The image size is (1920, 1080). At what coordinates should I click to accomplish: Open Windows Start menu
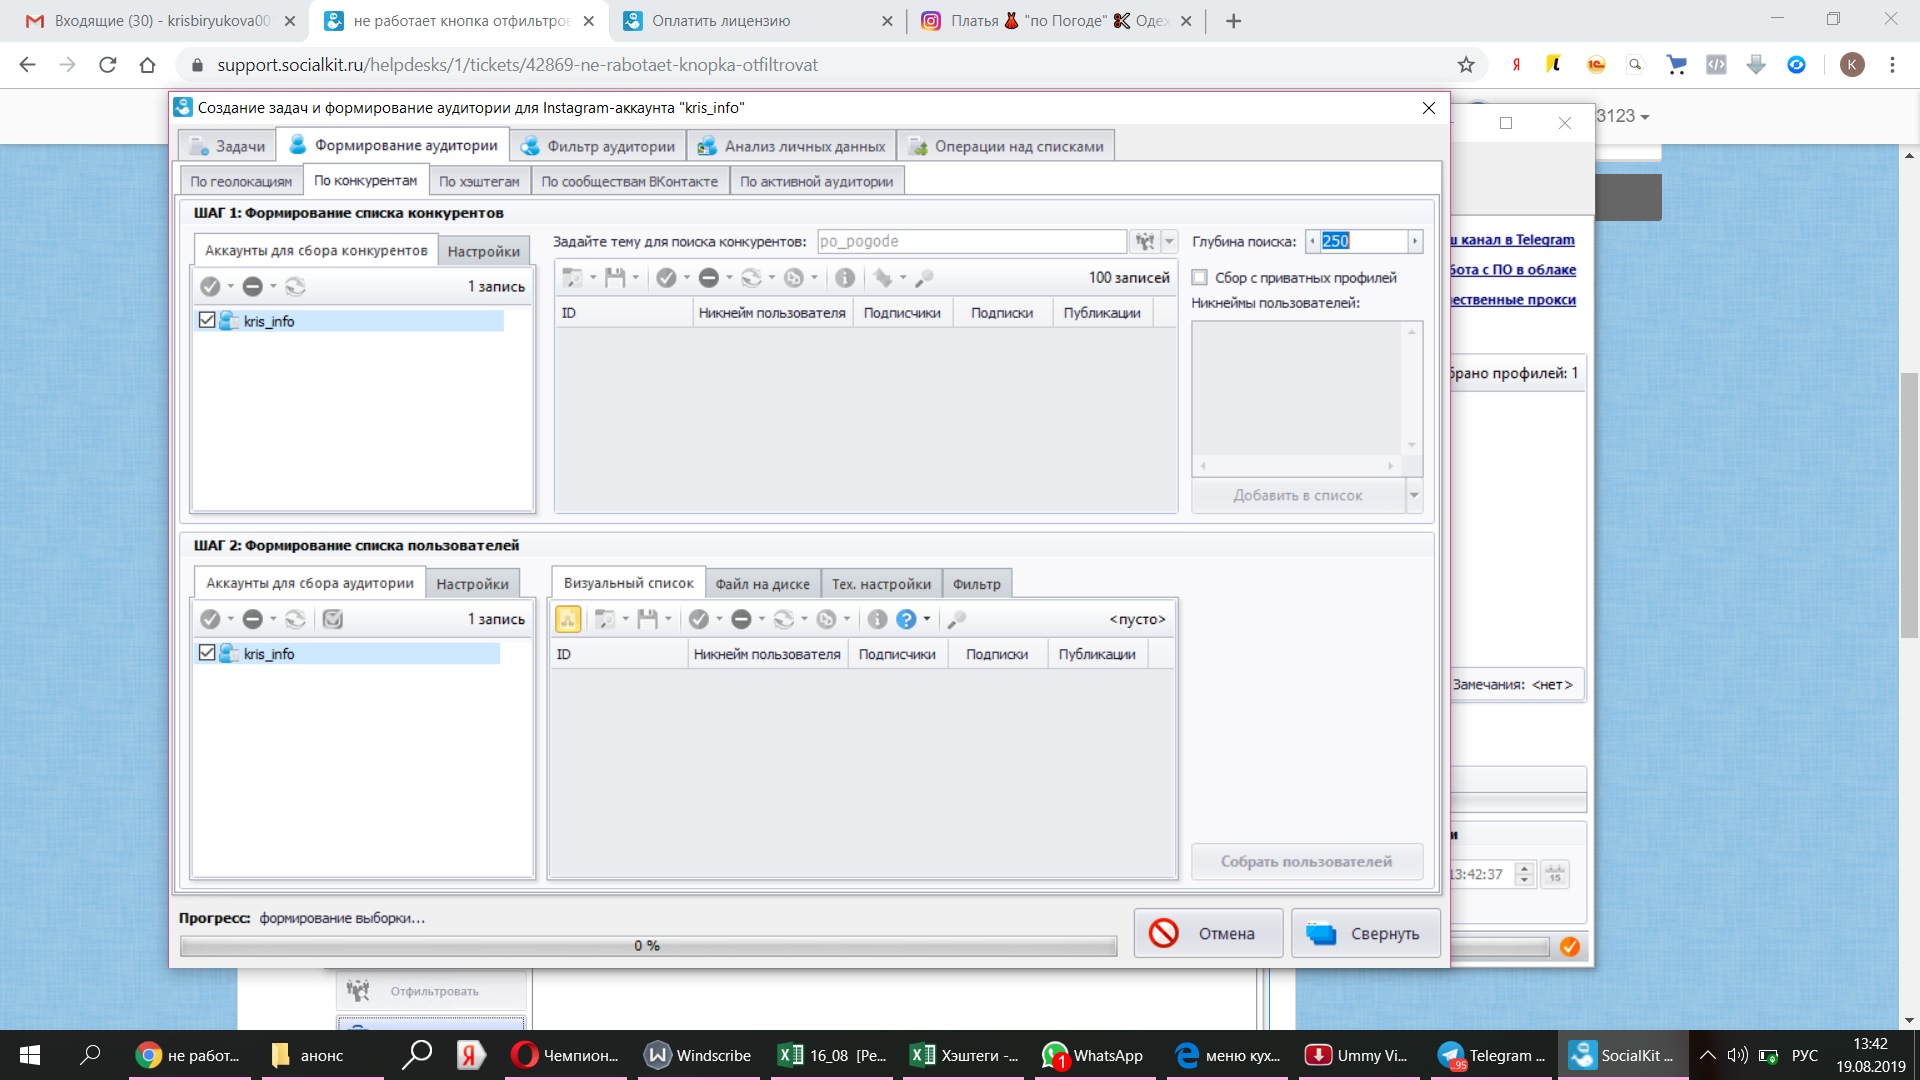point(30,1055)
